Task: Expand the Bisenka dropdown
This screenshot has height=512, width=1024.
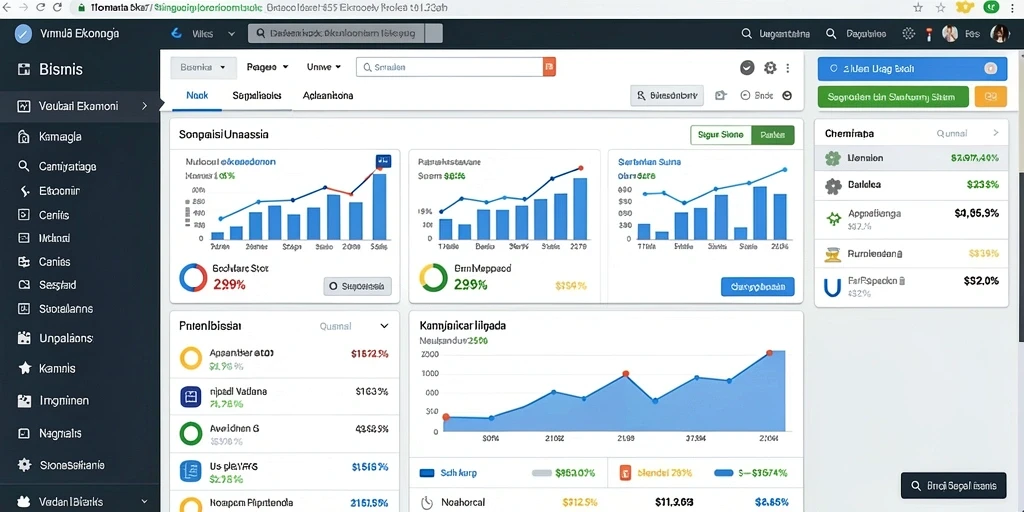Action: pos(202,67)
